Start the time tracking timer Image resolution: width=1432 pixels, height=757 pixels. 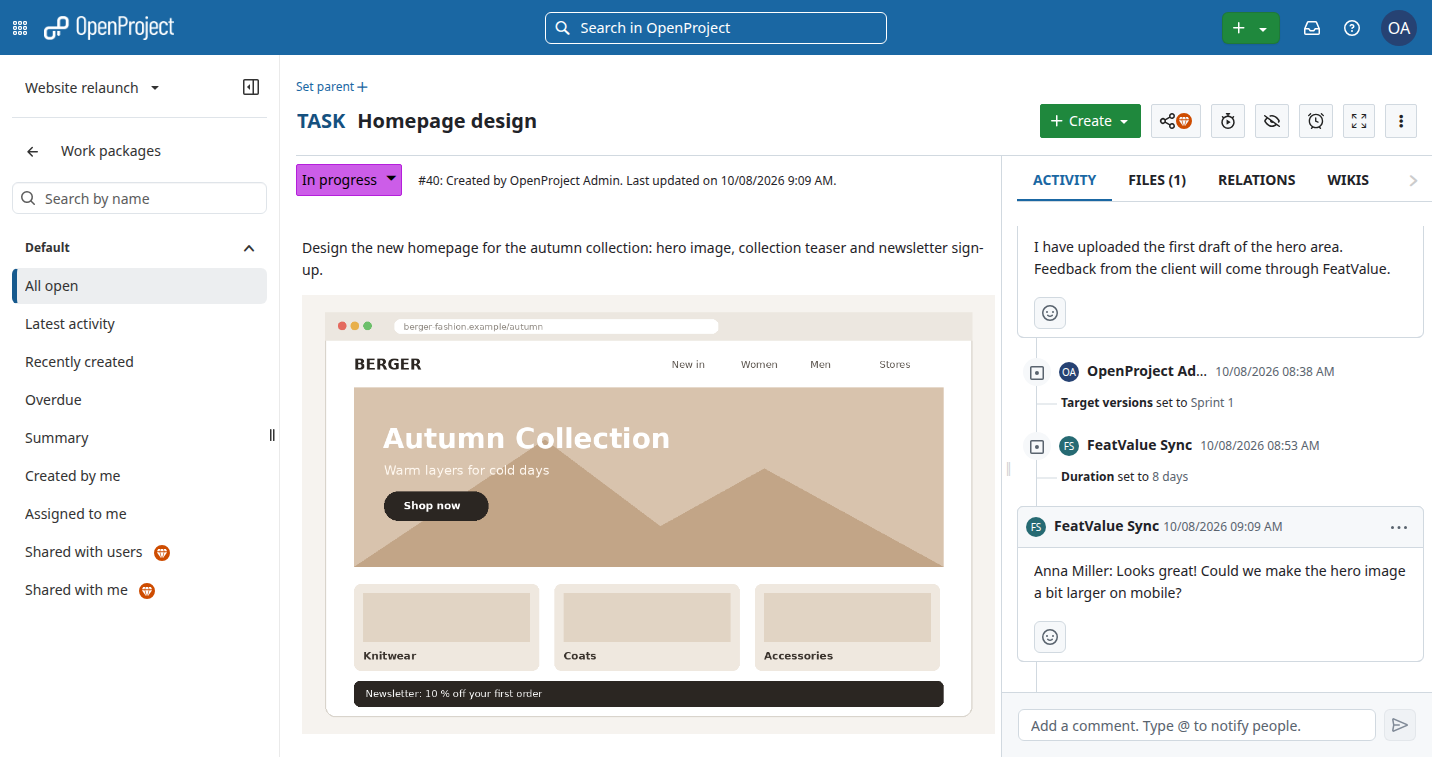coord(1228,121)
